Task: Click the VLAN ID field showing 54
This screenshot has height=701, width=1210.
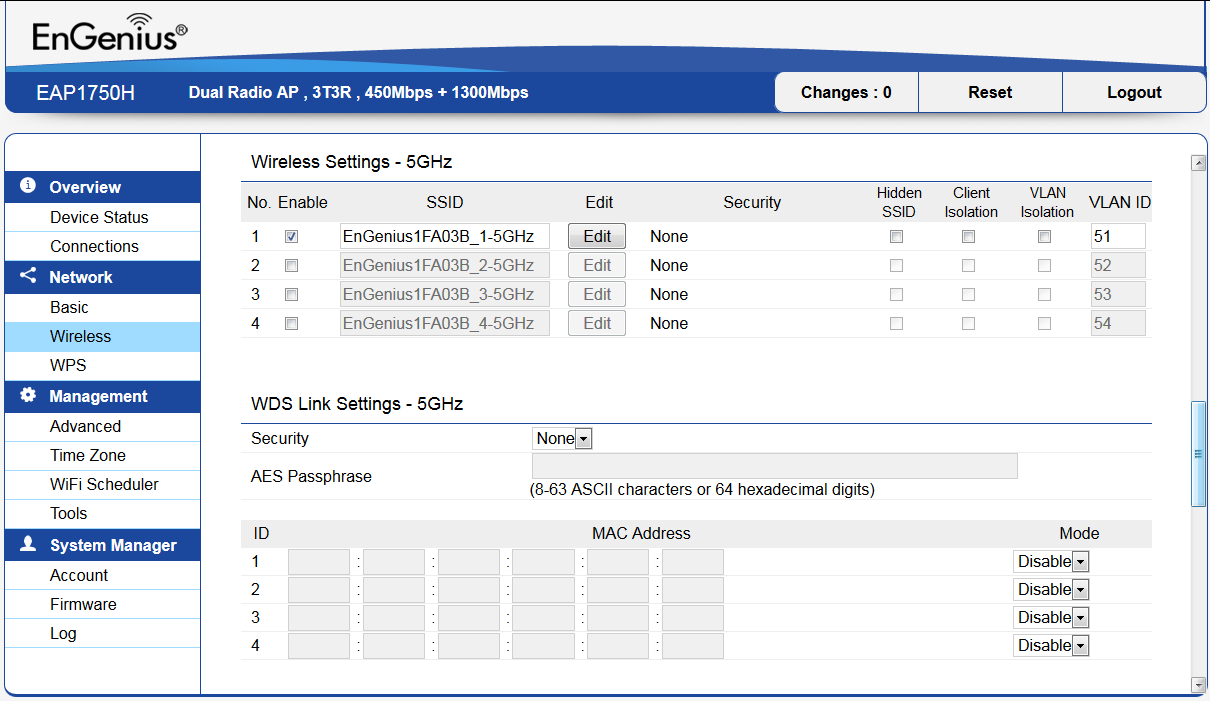Action: (1118, 324)
